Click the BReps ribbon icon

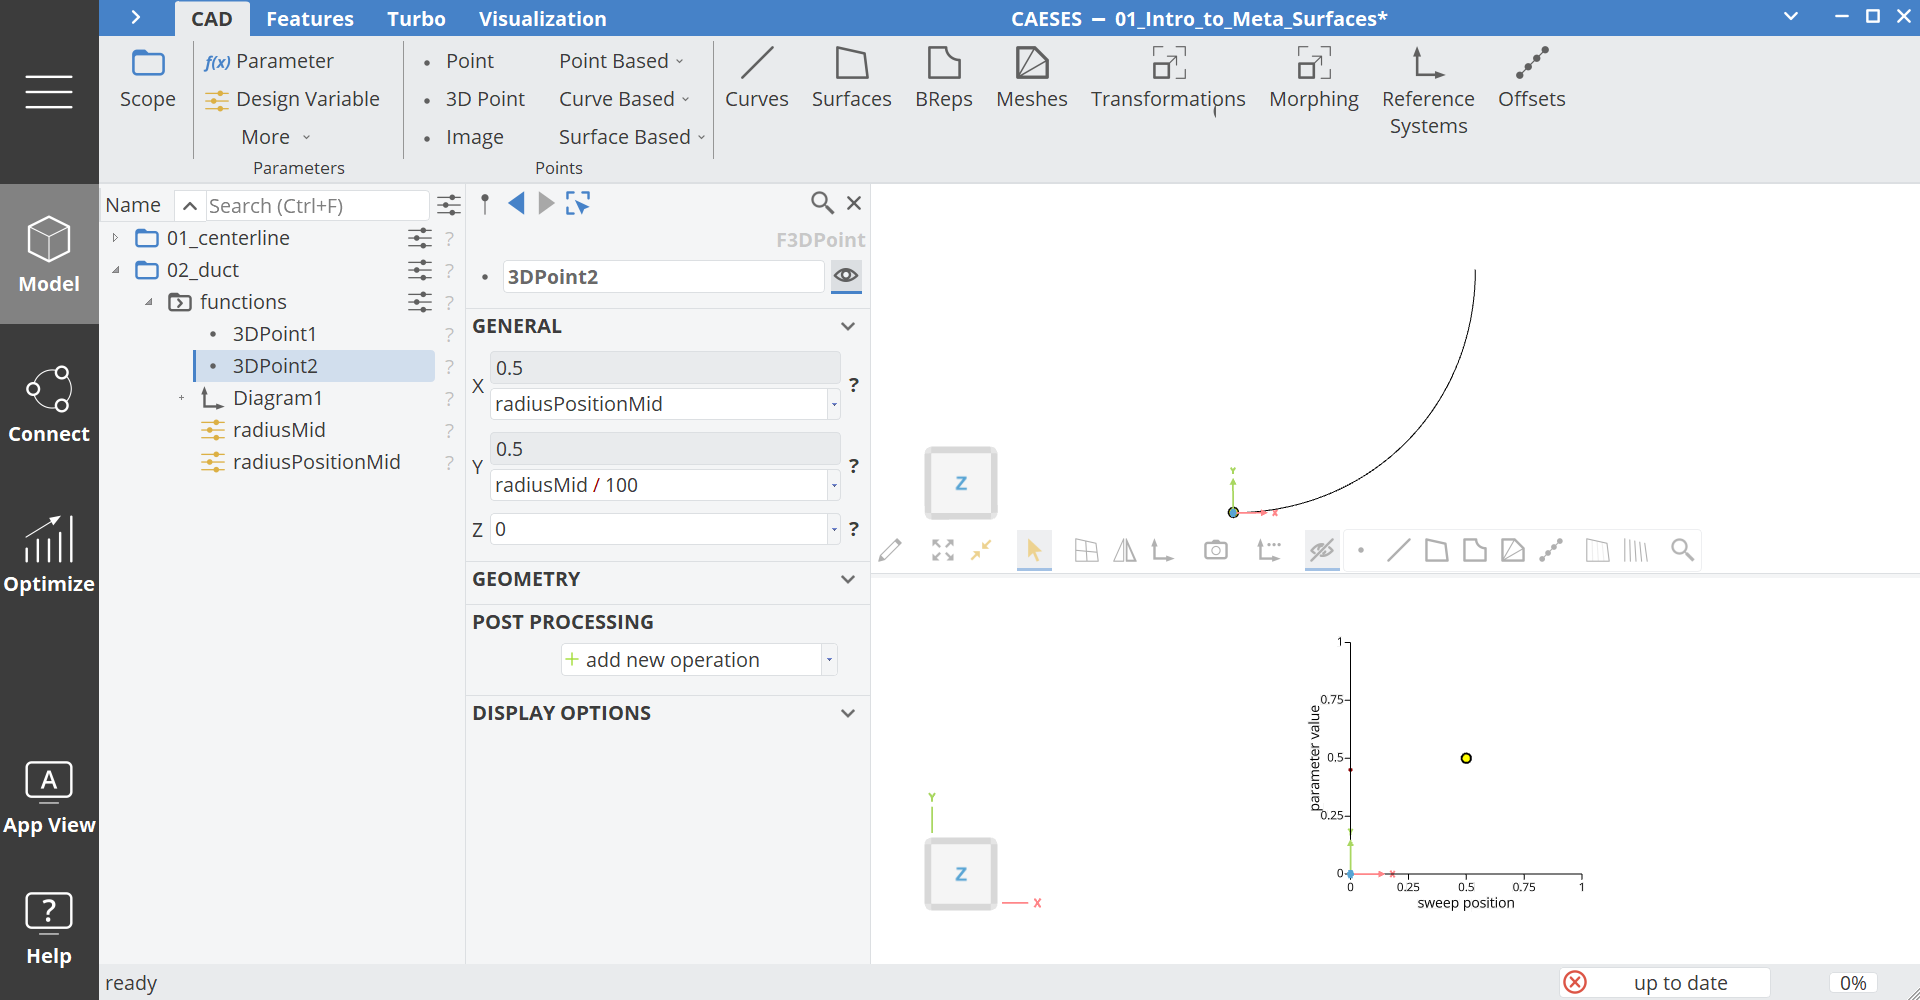tap(943, 77)
